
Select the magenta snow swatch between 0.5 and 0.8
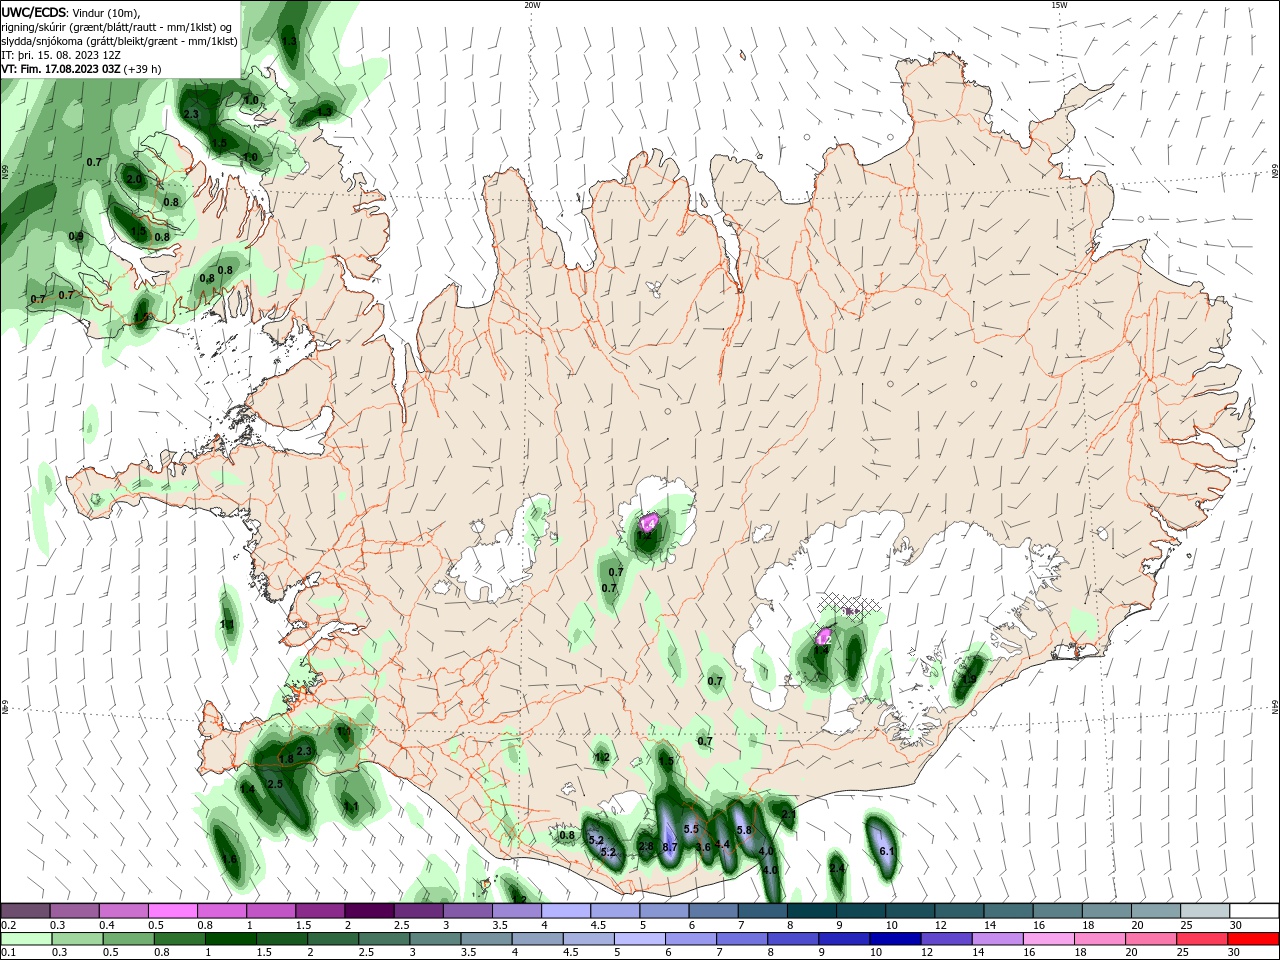click(173, 911)
